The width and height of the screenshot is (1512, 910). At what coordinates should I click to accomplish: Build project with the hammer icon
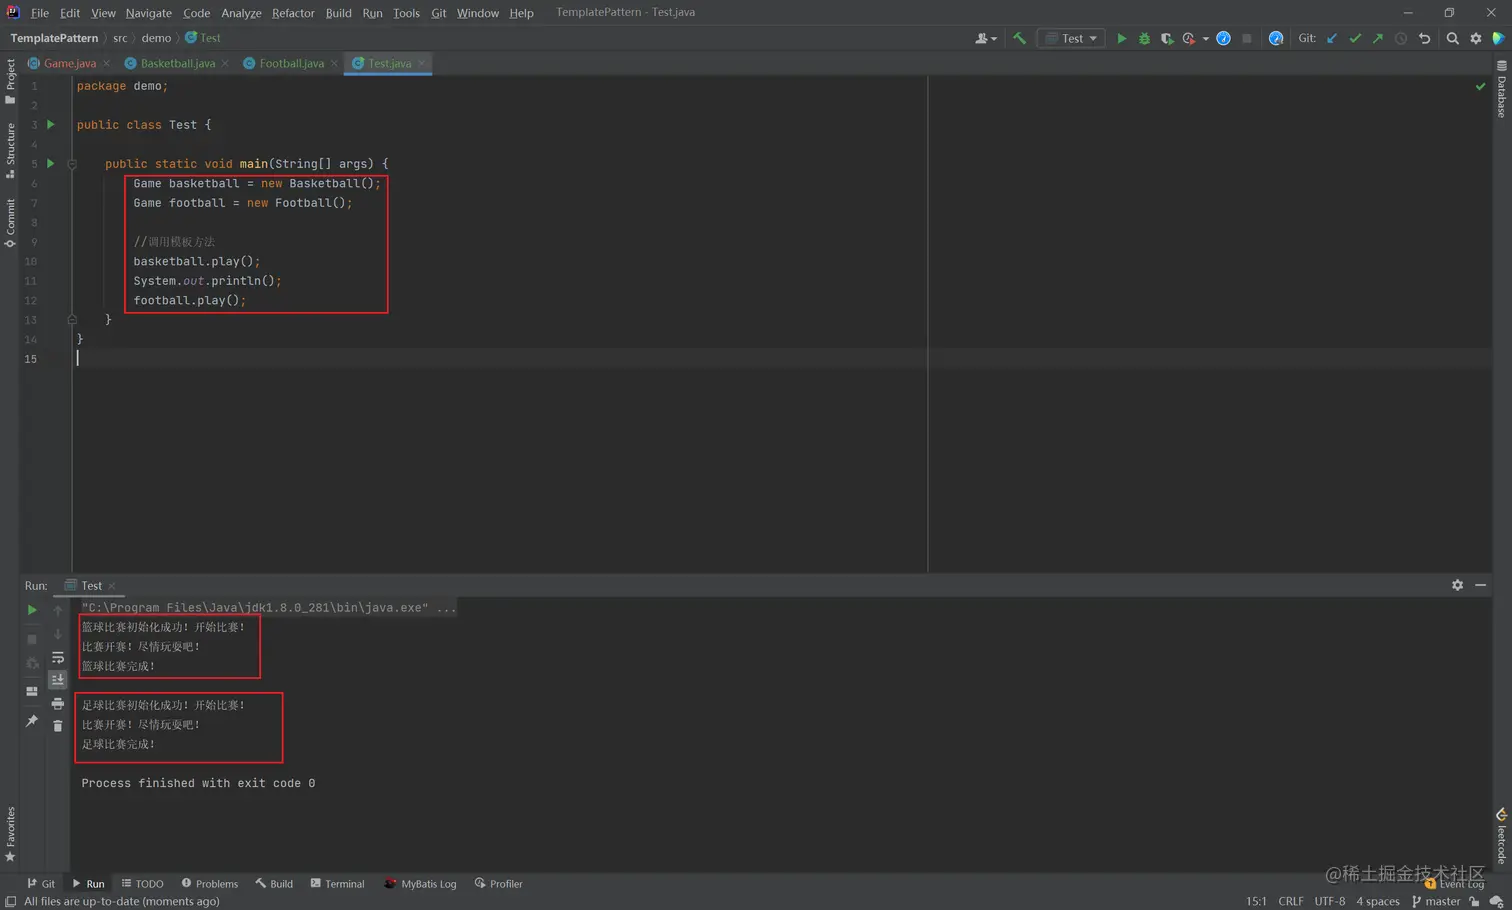coord(1019,38)
